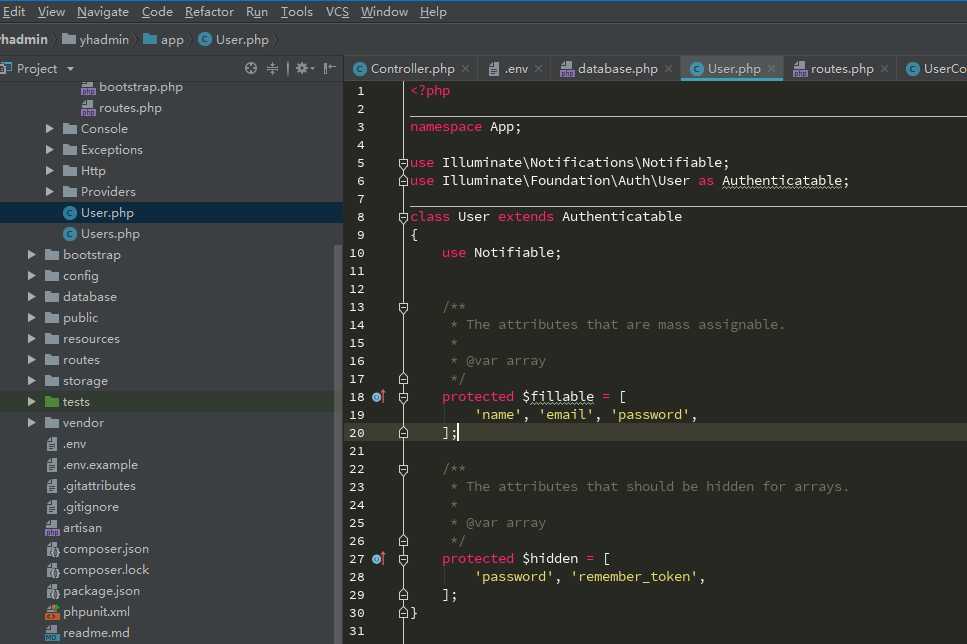Screen dimensions: 967x644
Task: Expand the resources folder
Action: 31,339
